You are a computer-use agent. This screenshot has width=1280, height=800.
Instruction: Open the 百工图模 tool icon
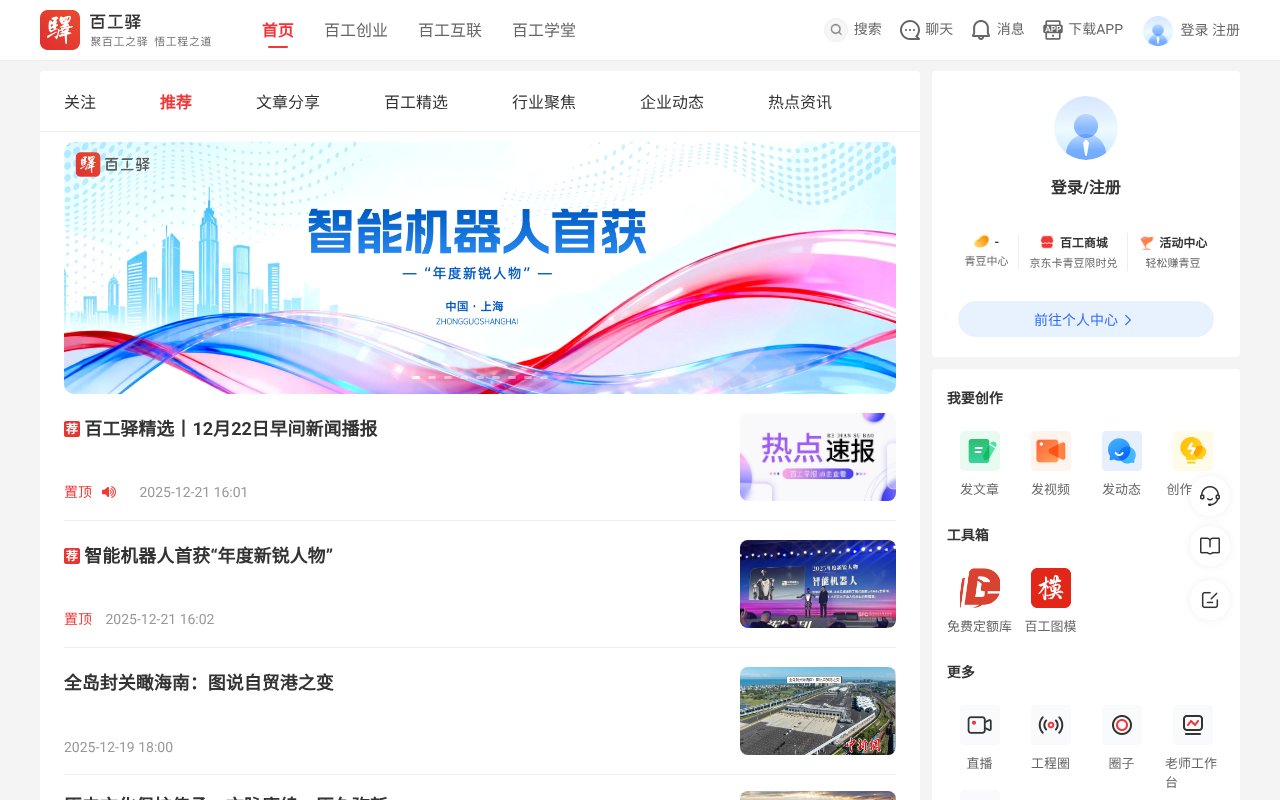1051,588
